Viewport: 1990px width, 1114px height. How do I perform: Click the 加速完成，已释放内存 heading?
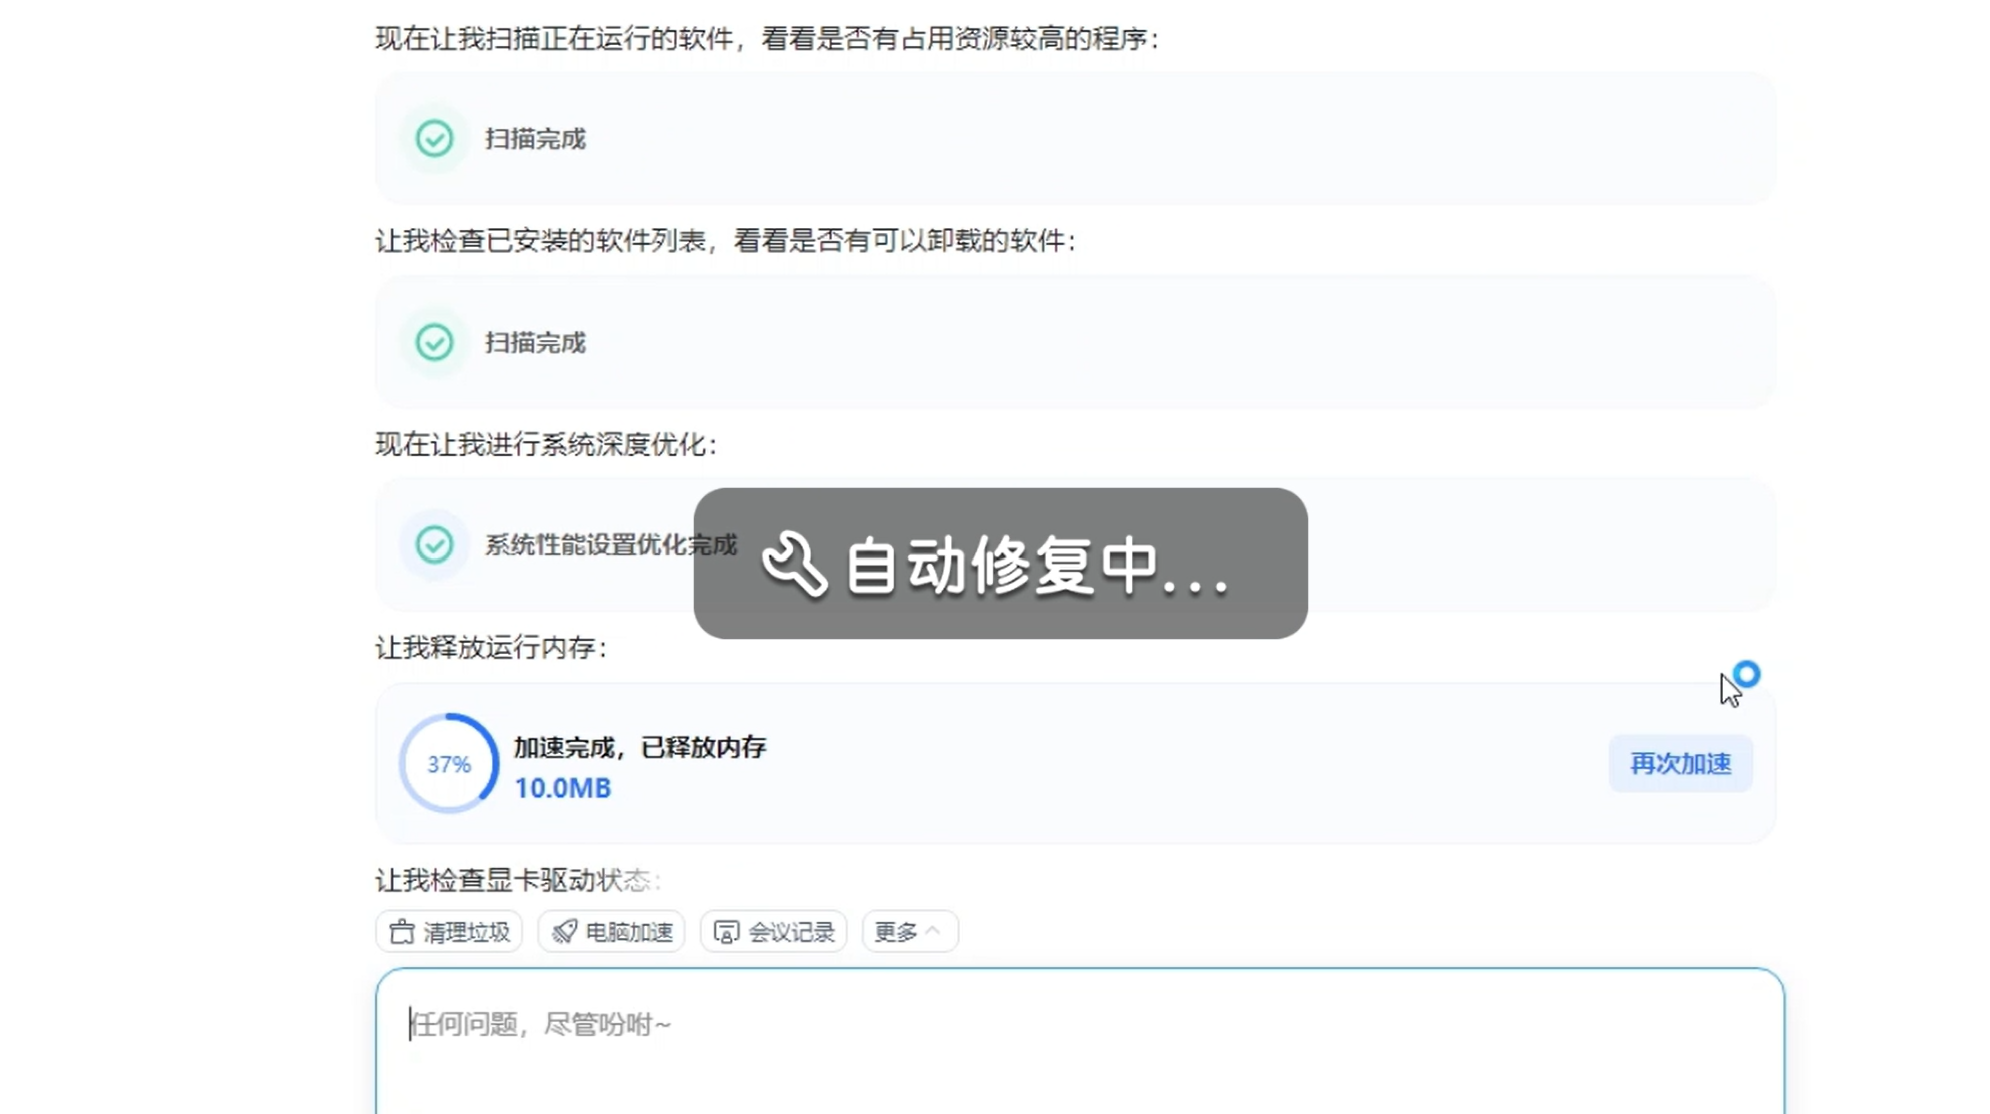[640, 747]
